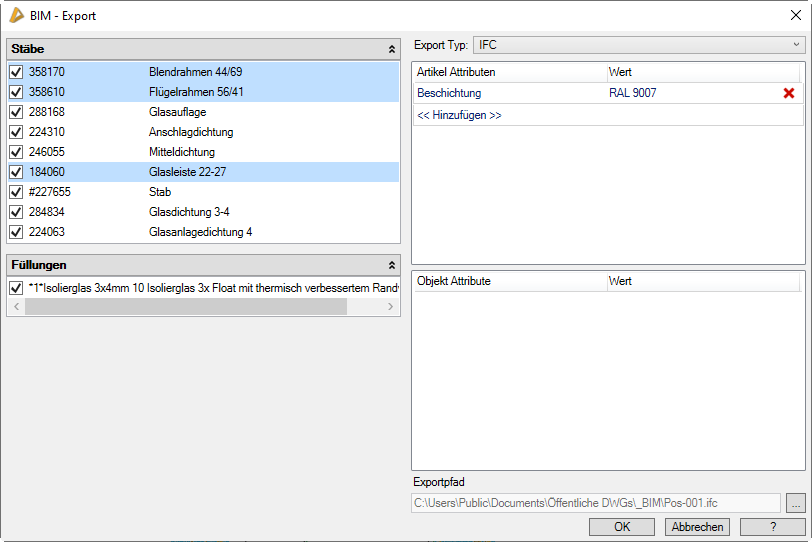Screen dimensions: 812x542
Task: Uncheck the Blendrahmen 44/69 checkbox
Action: (x=16, y=72)
